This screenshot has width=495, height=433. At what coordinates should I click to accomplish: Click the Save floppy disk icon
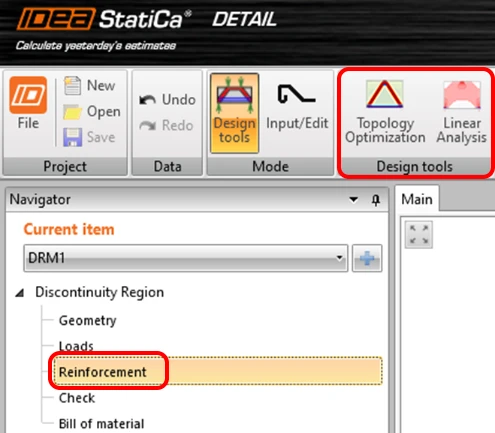point(73,137)
